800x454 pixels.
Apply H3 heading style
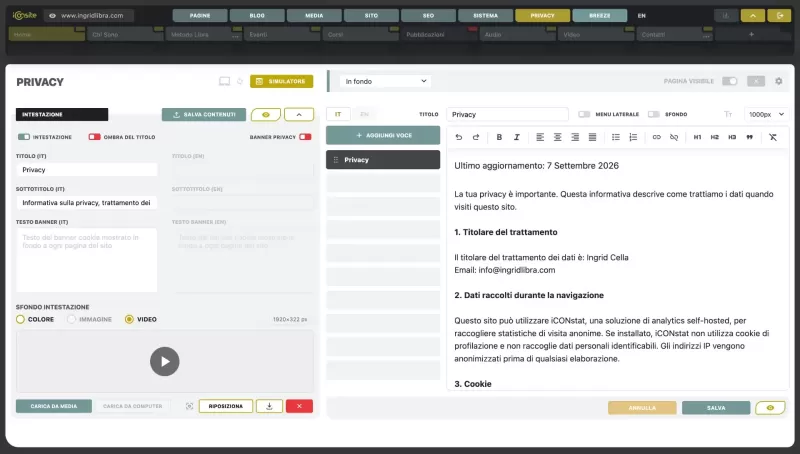point(732,137)
